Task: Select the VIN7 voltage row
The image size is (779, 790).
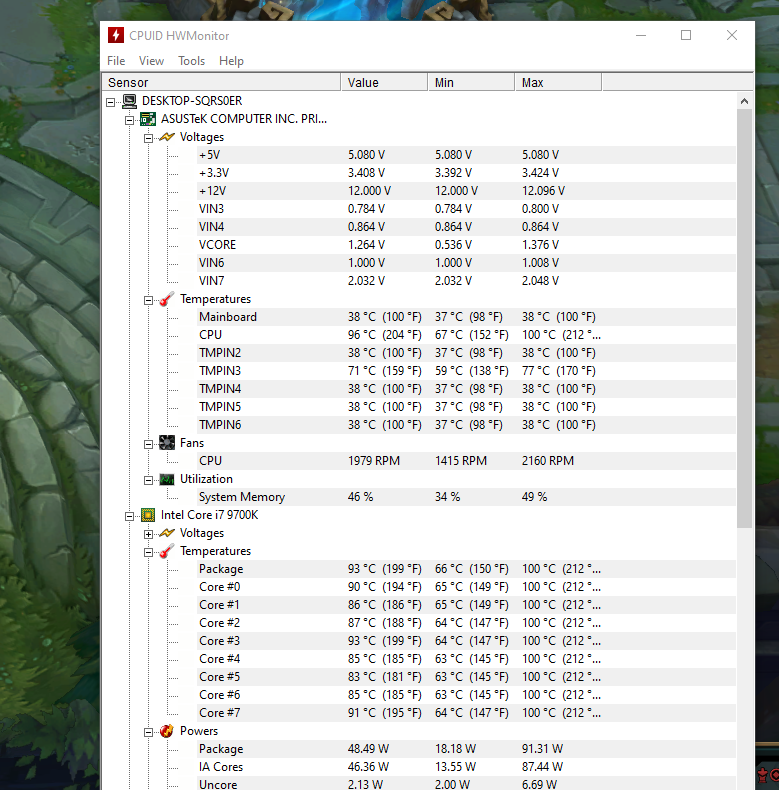Action: 466,281
